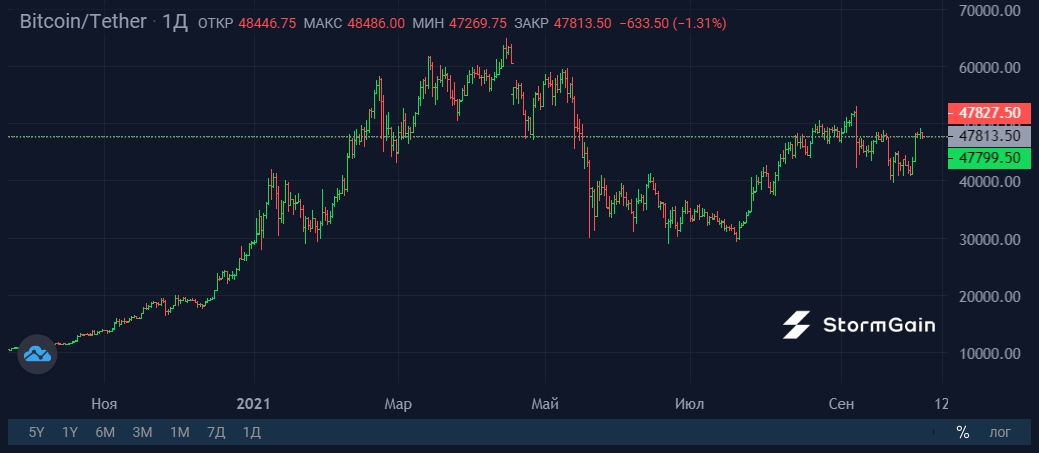Click the gray 47813.50 last price label
Image resolution: width=1039 pixels, height=453 pixels.
pos(989,136)
